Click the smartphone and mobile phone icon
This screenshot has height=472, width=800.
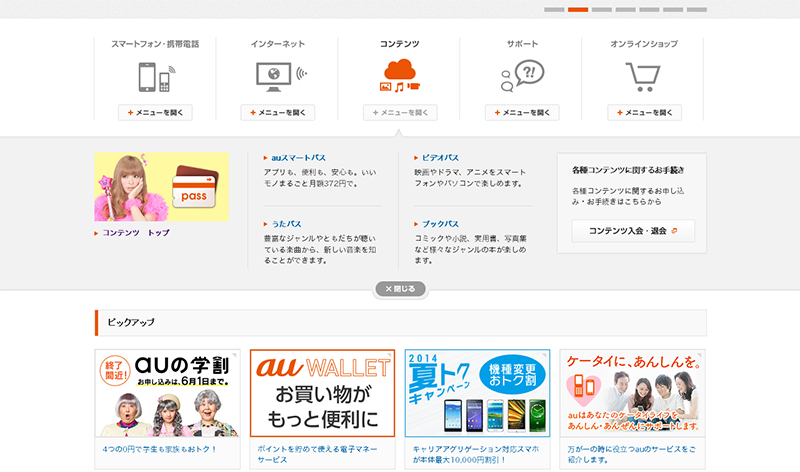[157, 77]
